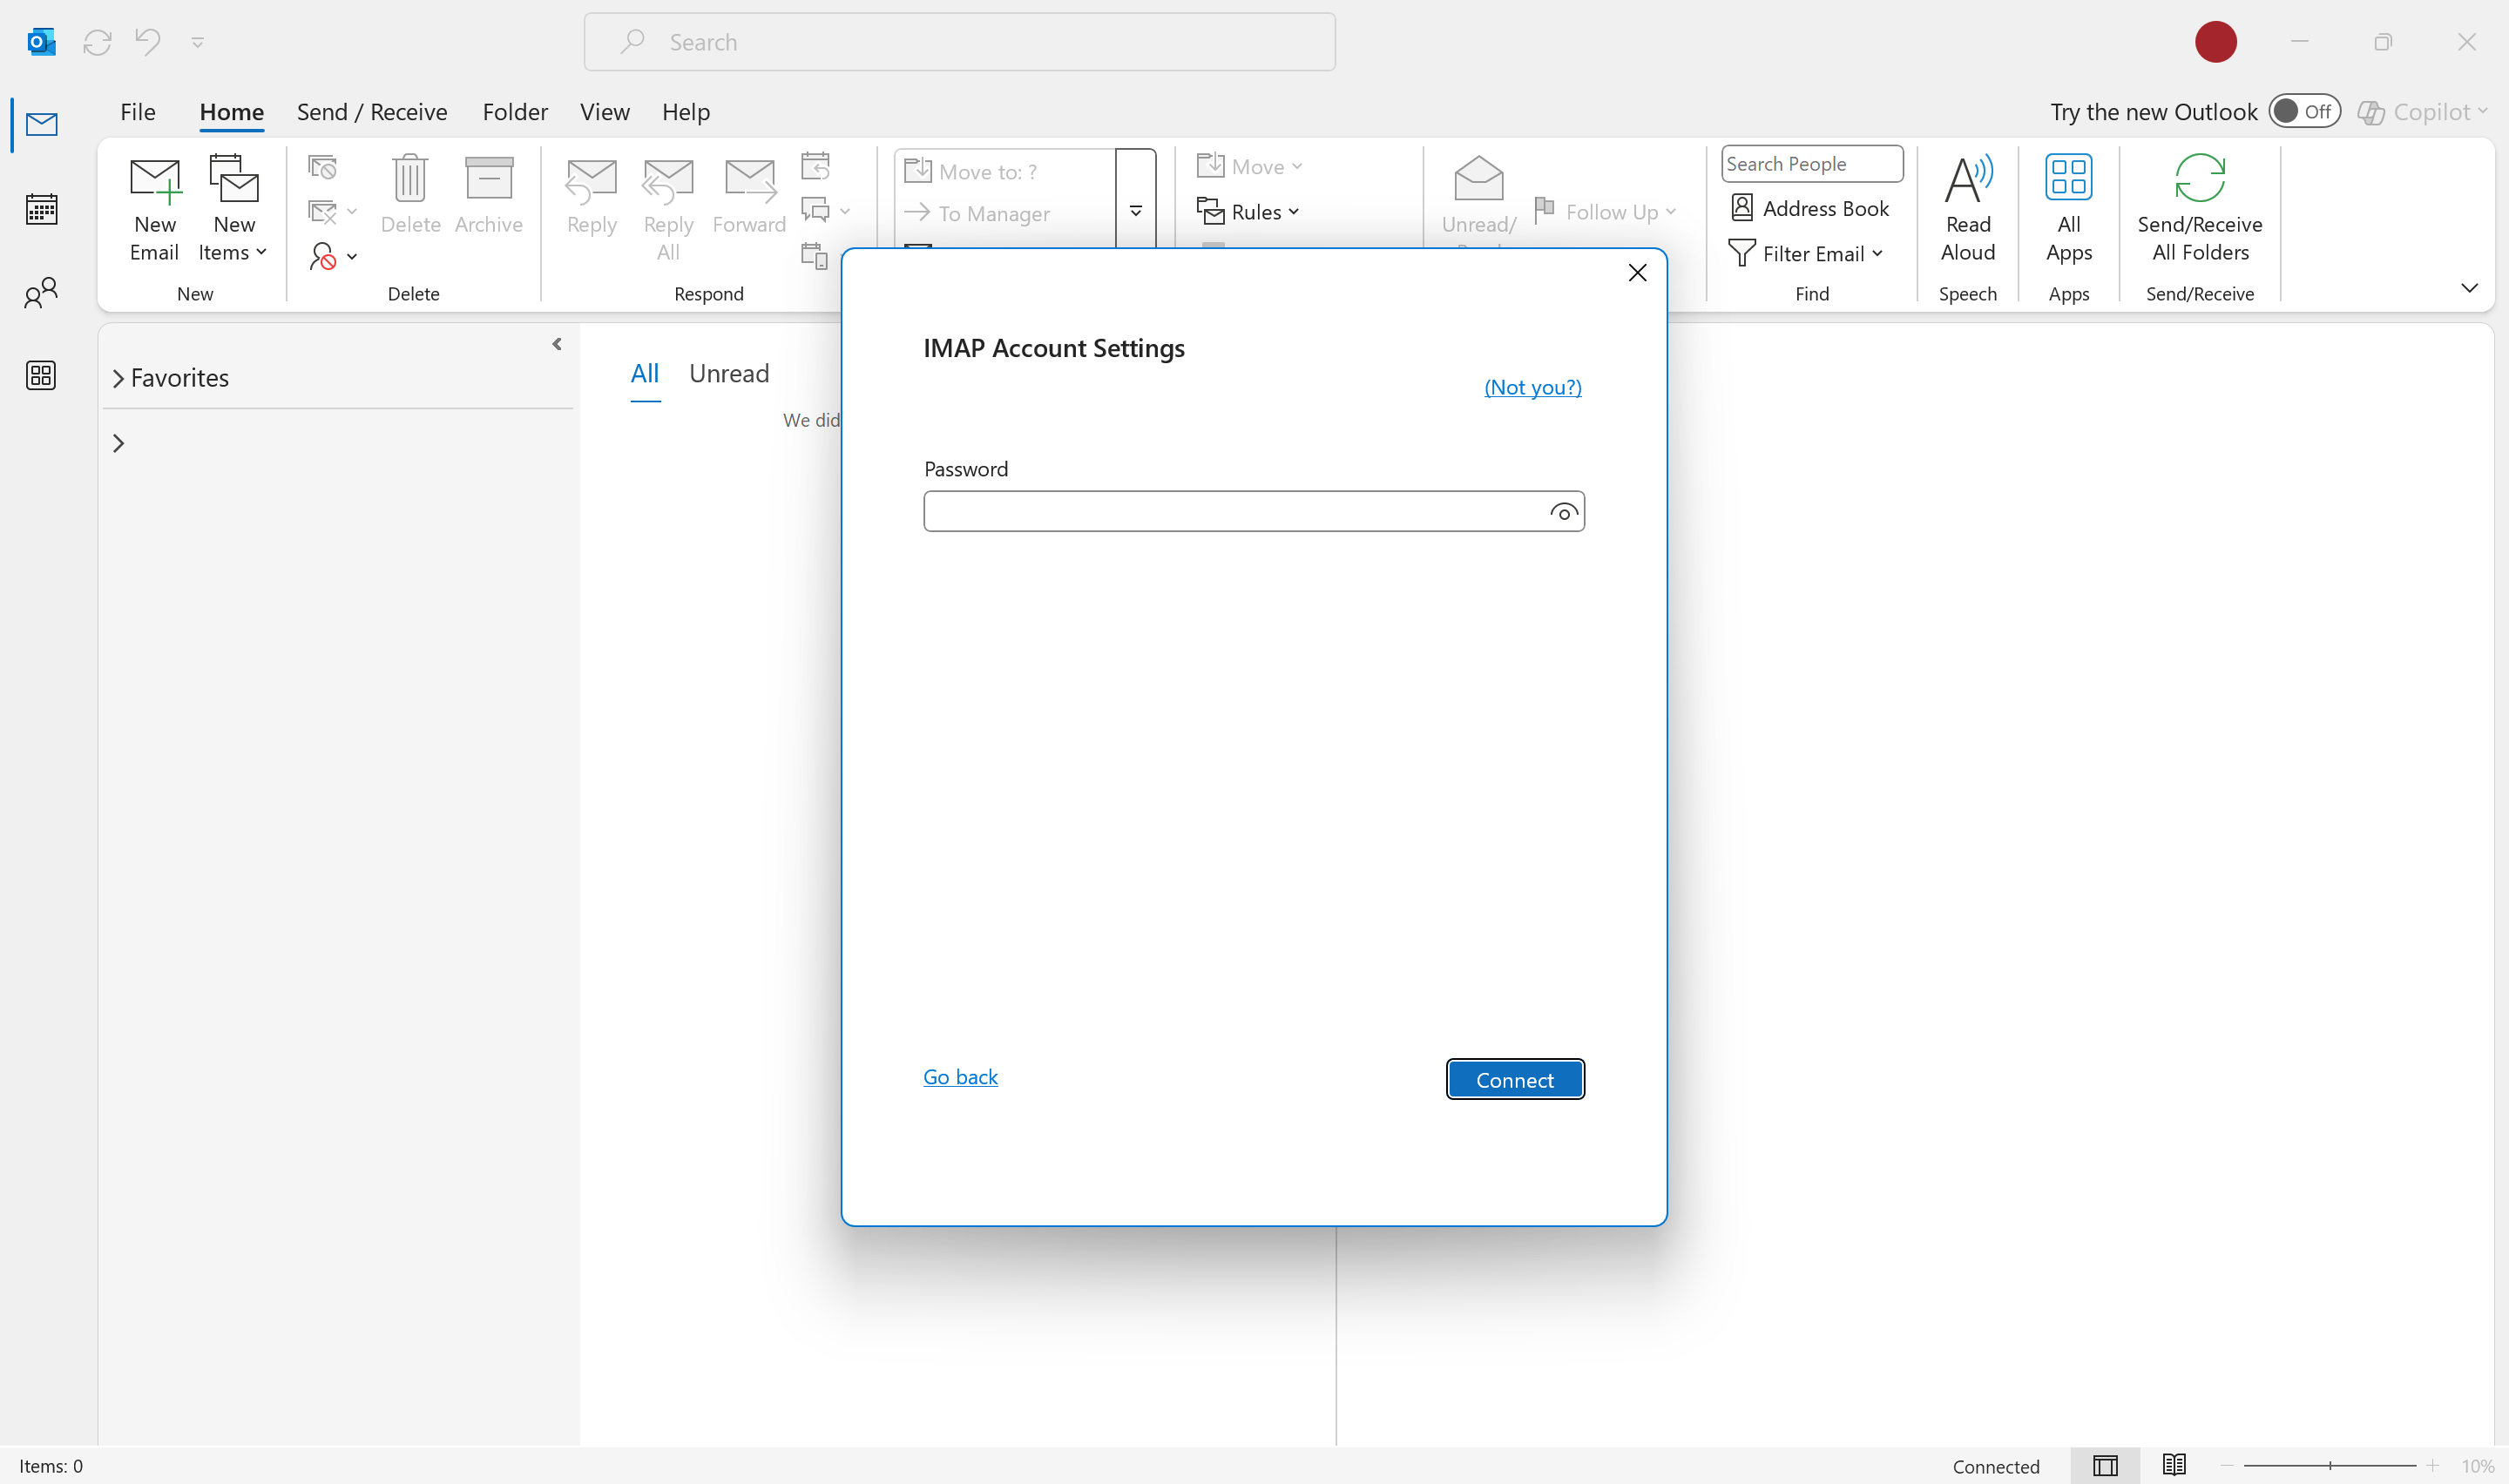Open the Rules dropdown
This screenshot has width=2509, height=1484.
(x=1249, y=212)
